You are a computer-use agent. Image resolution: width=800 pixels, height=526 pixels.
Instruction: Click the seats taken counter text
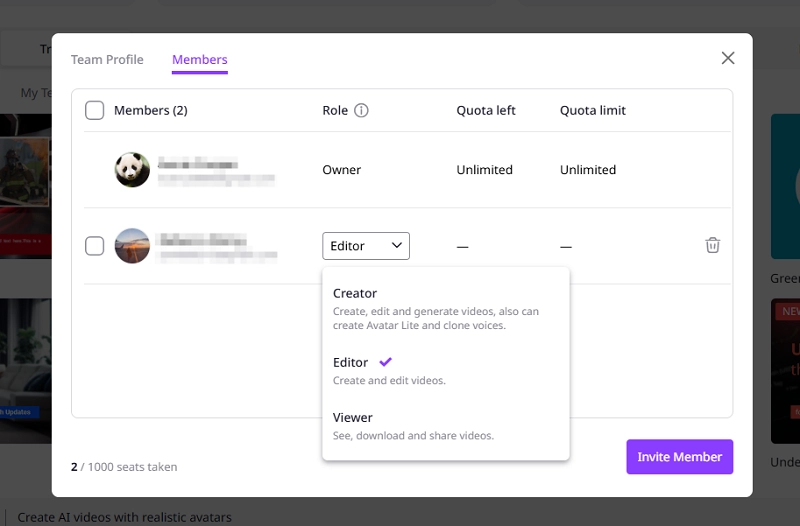(x=124, y=467)
